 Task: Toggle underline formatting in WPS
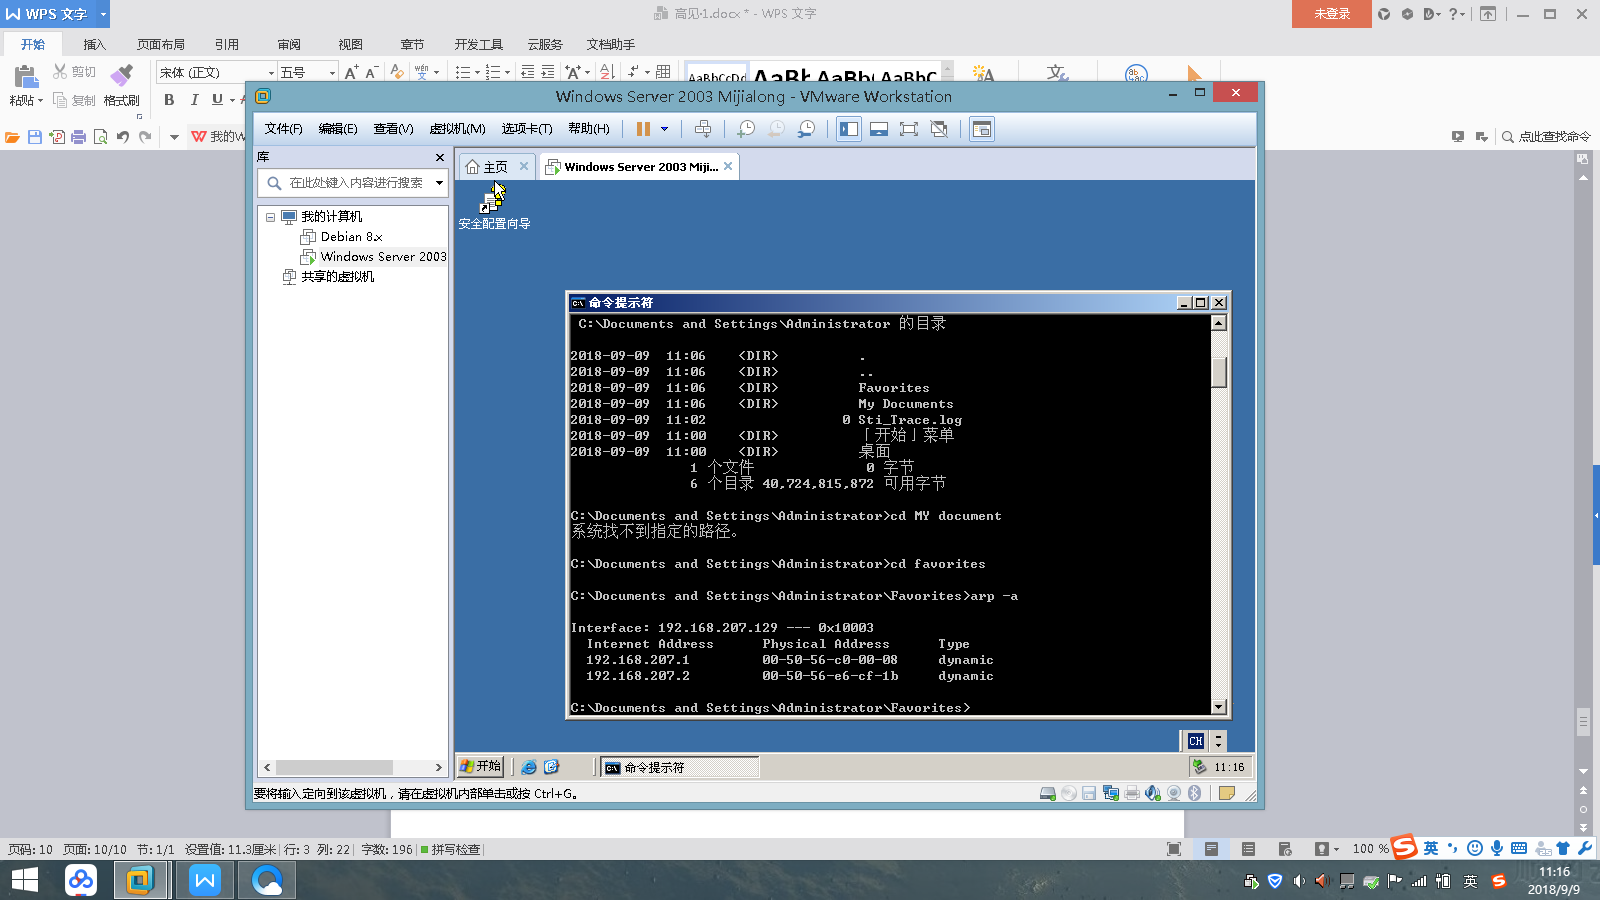pos(217,100)
